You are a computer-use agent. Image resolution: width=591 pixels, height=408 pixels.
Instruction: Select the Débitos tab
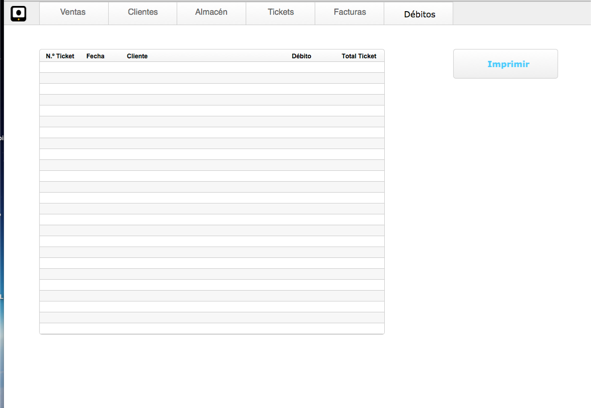click(x=419, y=14)
